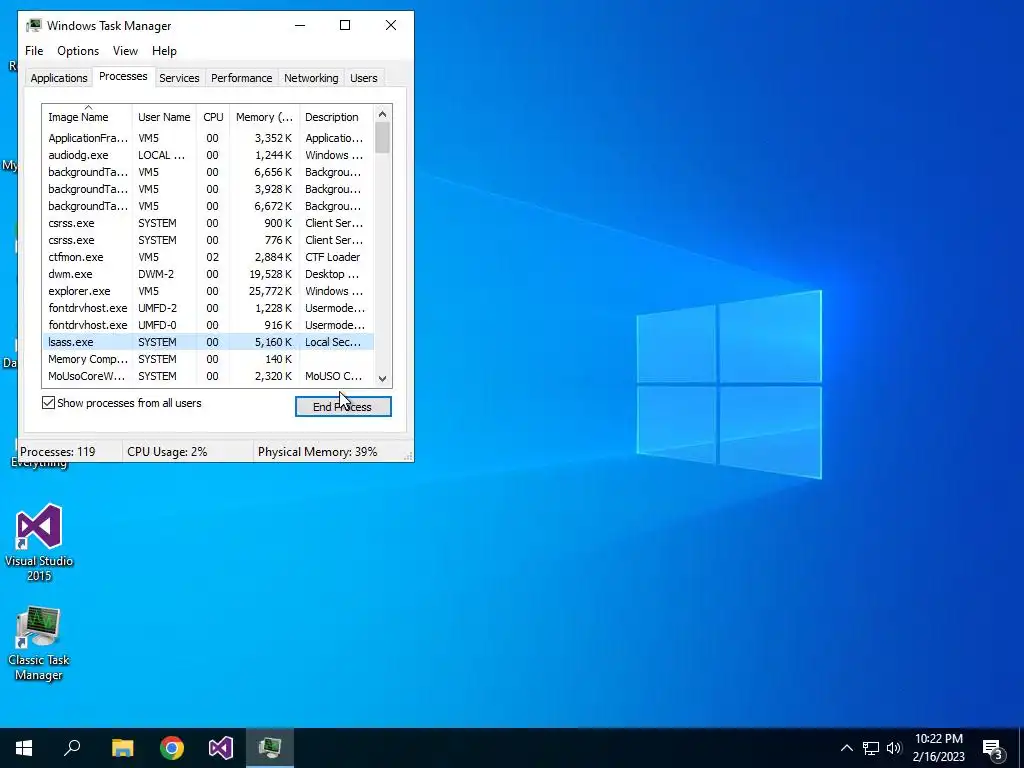Image resolution: width=1024 pixels, height=768 pixels.
Task: Toggle Show processes from all users
Action: pos(48,403)
